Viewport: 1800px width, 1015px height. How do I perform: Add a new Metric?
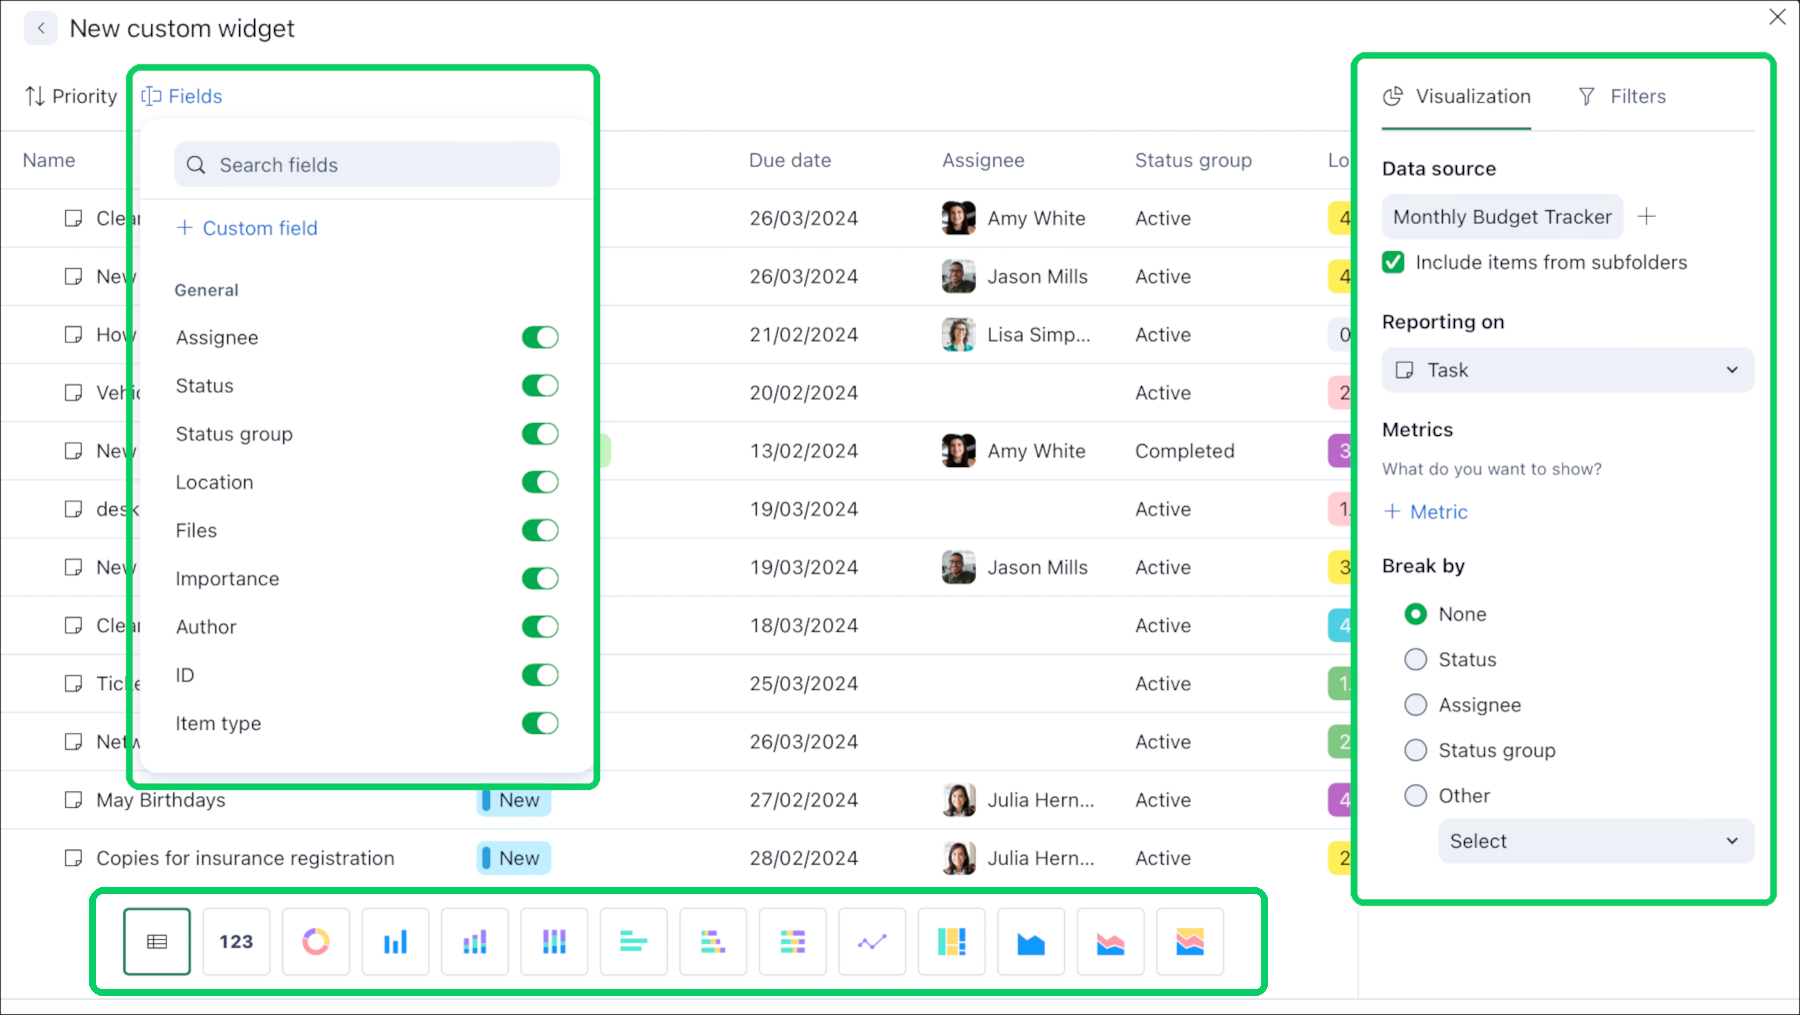[1426, 512]
